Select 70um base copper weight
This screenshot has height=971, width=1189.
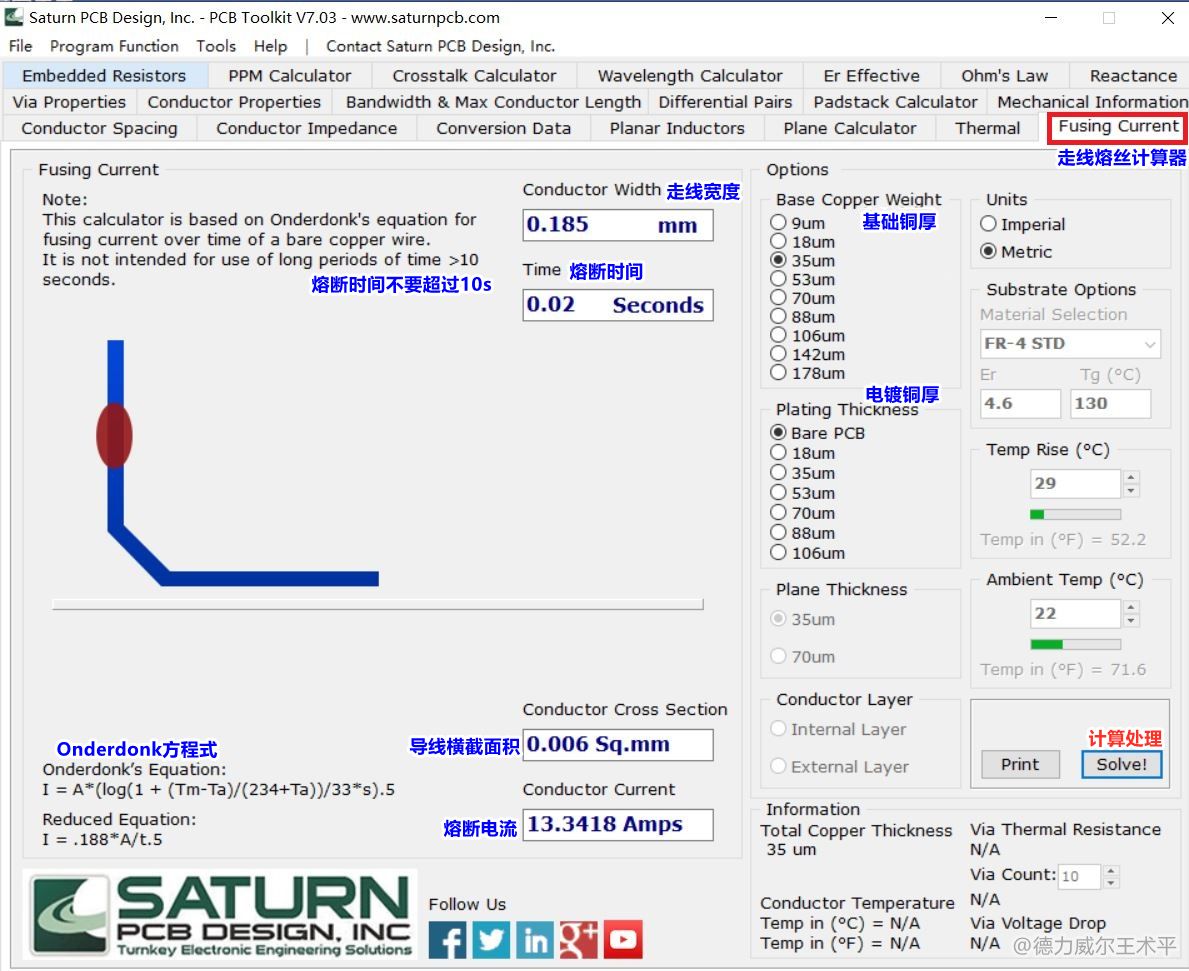pos(779,298)
